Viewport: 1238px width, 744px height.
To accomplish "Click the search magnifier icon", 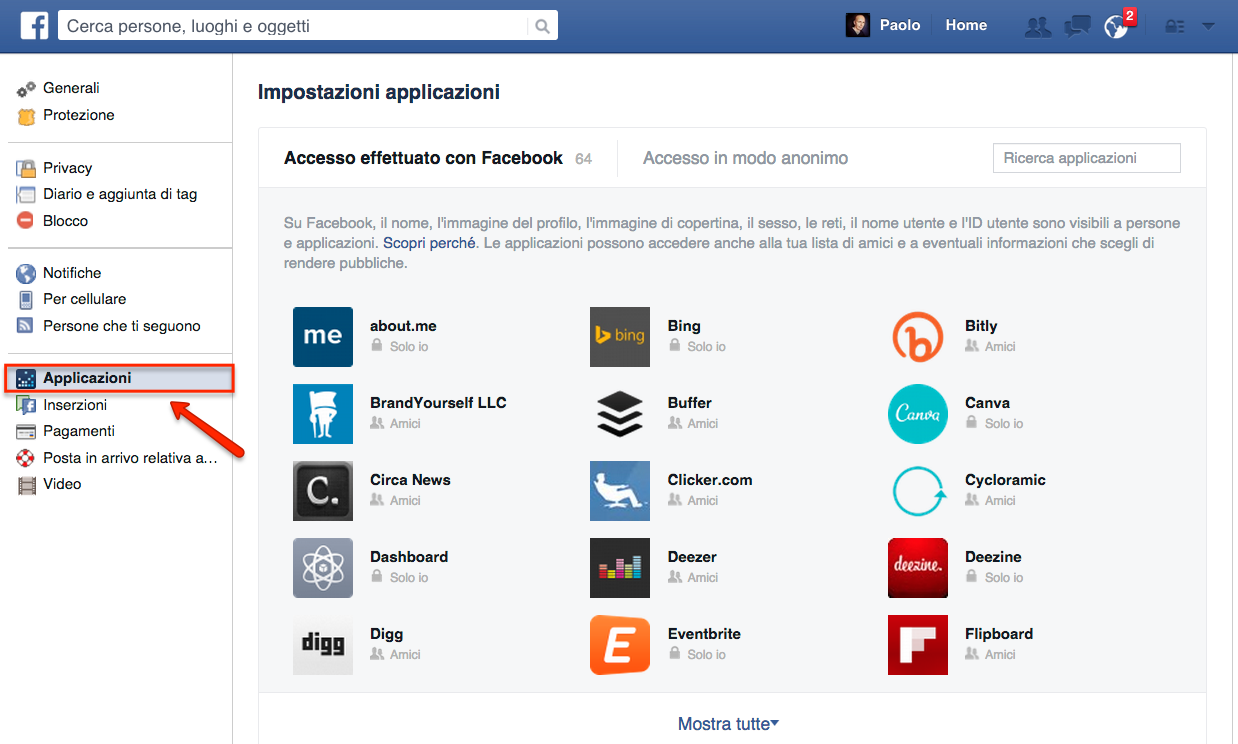I will (x=542, y=26).
